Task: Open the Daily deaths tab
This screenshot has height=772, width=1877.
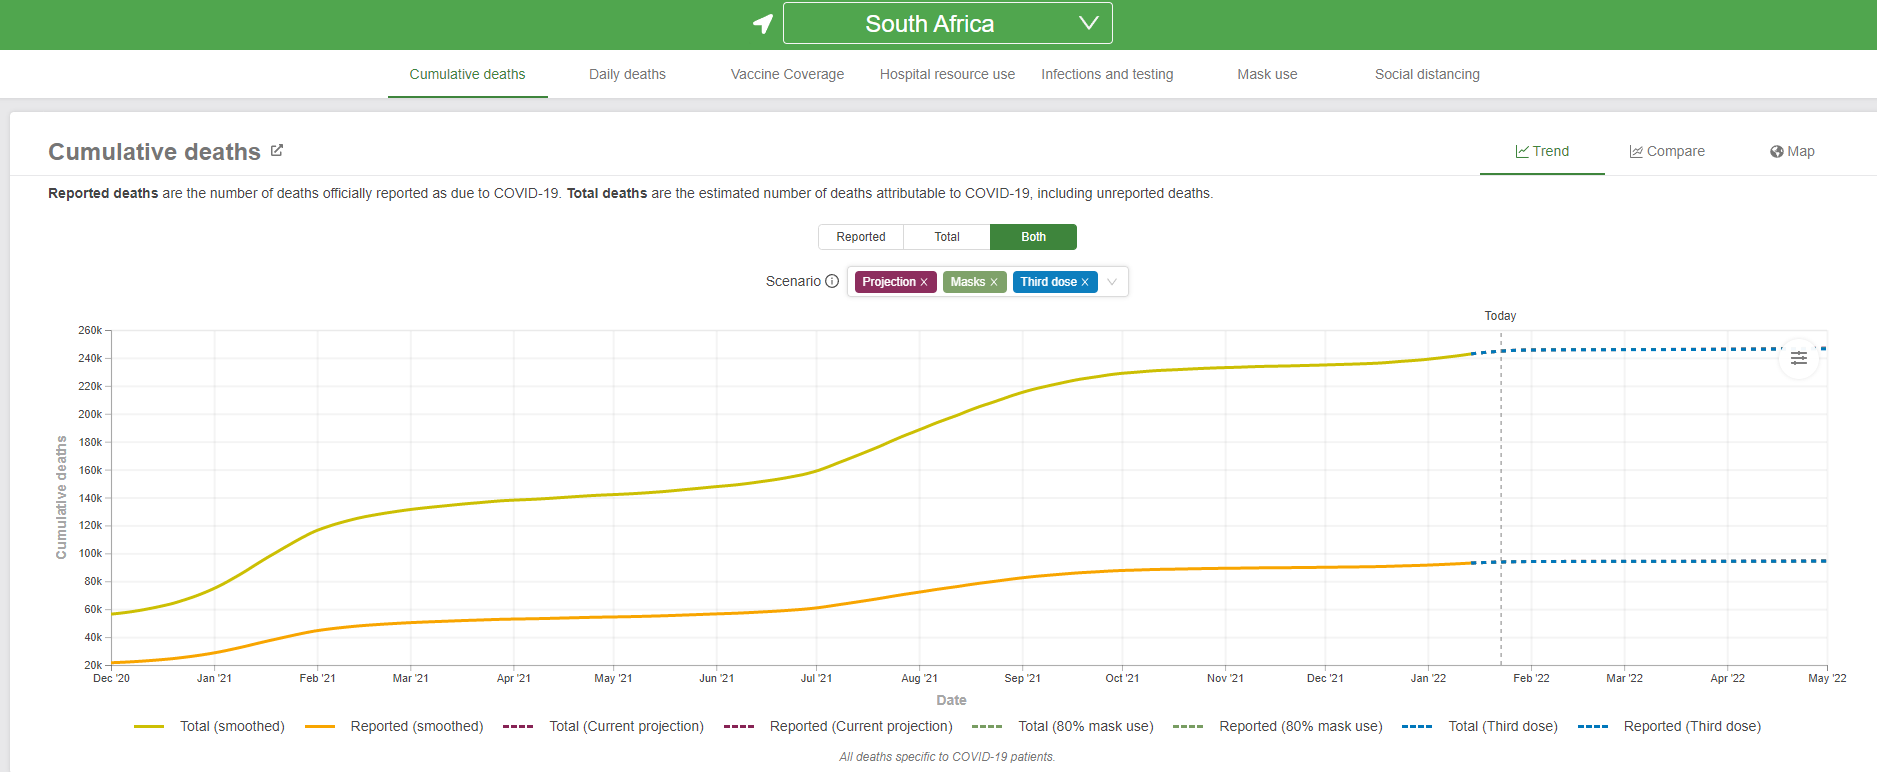Action: pos(627,75)
